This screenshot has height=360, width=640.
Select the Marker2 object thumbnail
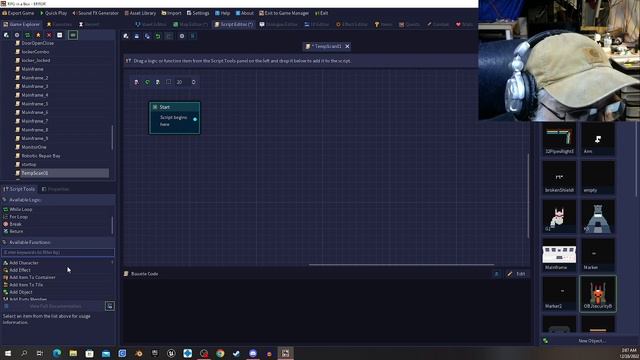click(559, 293)
